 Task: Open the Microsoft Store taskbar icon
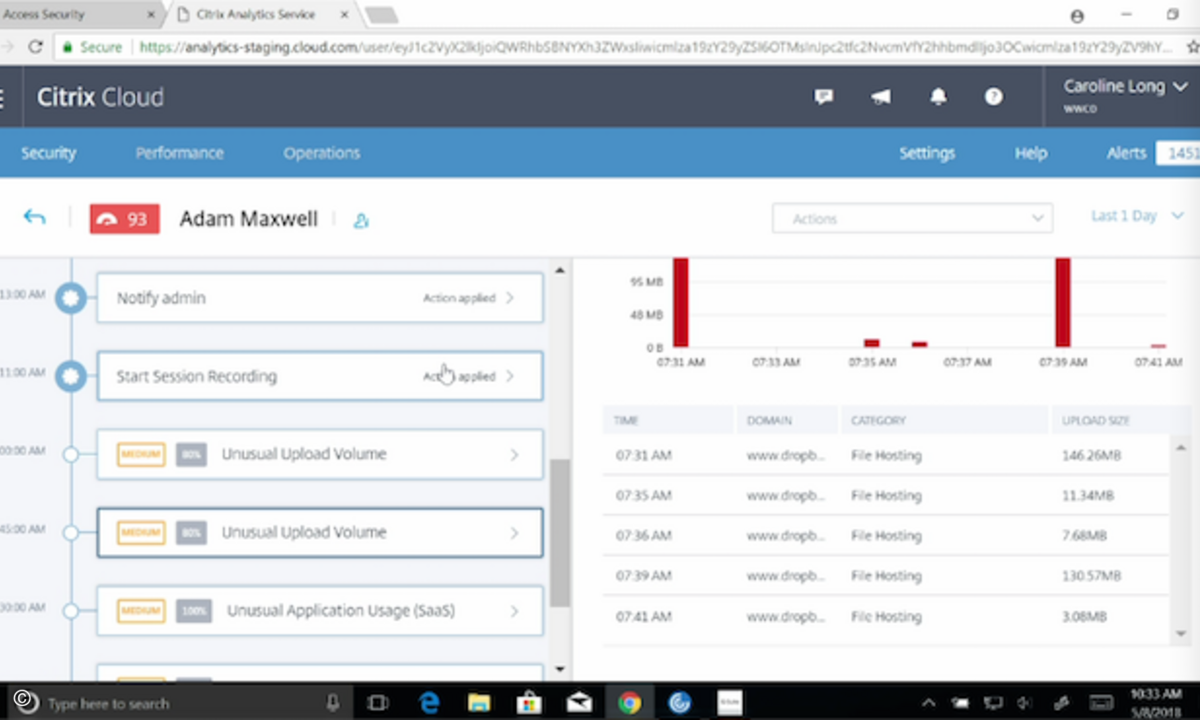click(x=529, y=703)
